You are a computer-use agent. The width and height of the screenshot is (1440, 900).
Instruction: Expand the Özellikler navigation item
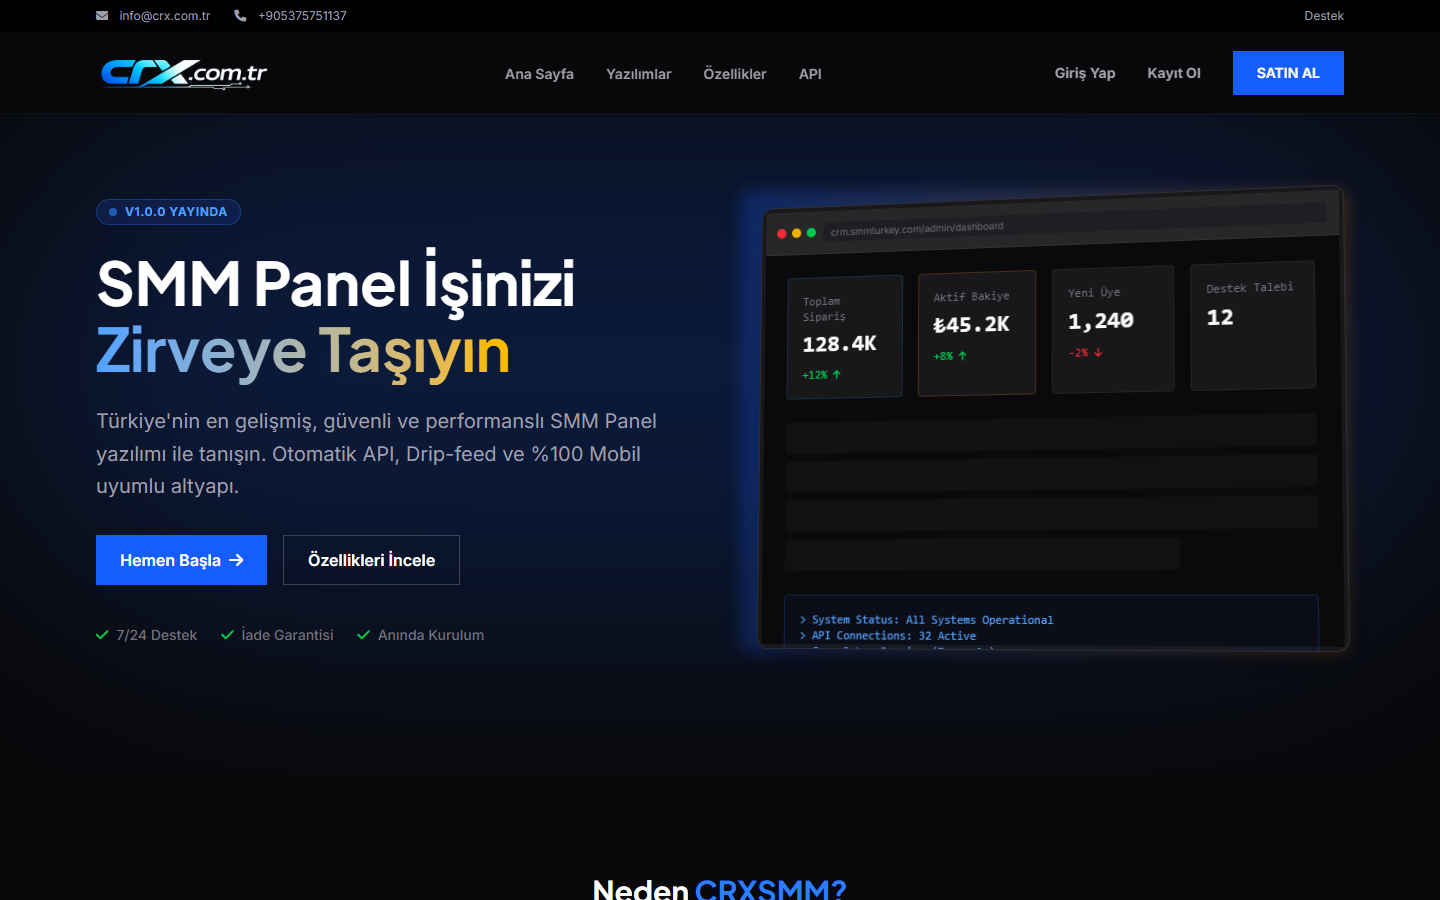tap(734, 73)
